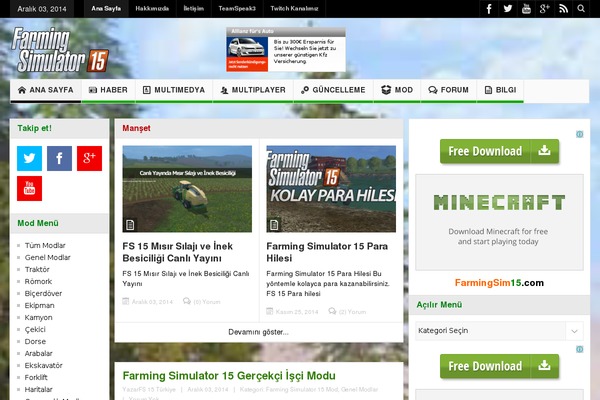Select BILGI main tab
600x400 pixels.
click(500, 90)
